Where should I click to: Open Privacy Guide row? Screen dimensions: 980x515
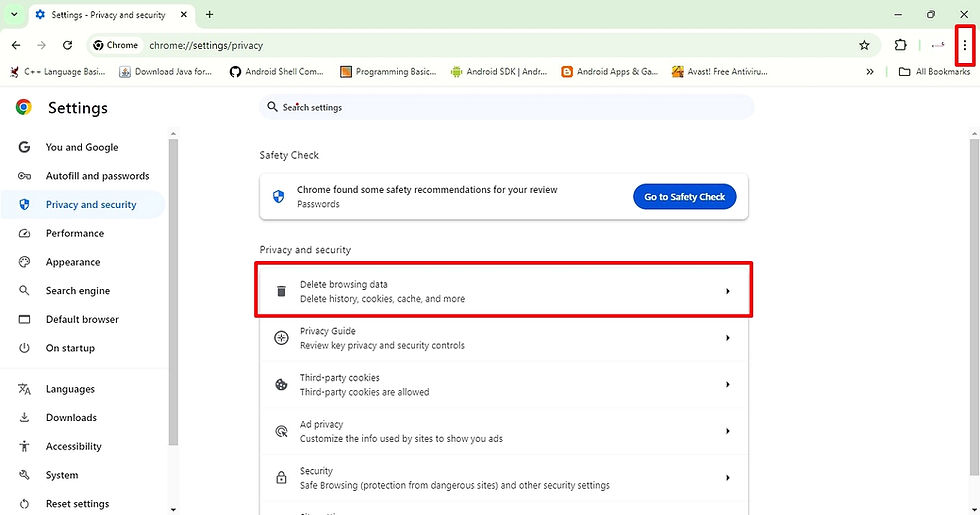point(504,338)
